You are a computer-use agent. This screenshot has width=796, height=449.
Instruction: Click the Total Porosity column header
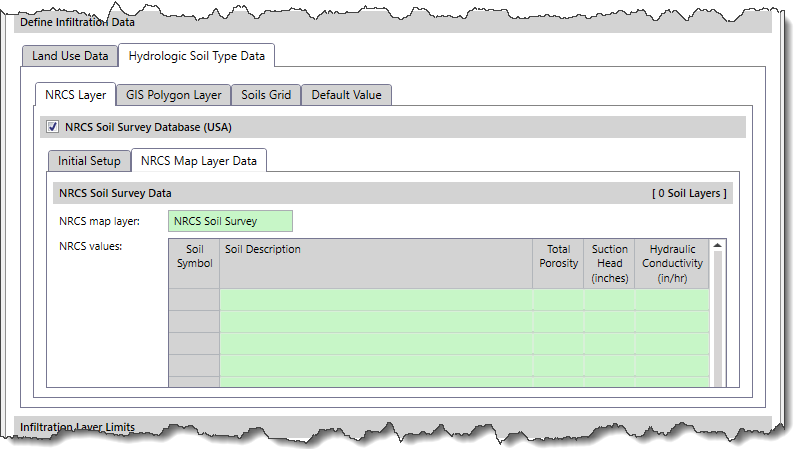coord(558,264)
